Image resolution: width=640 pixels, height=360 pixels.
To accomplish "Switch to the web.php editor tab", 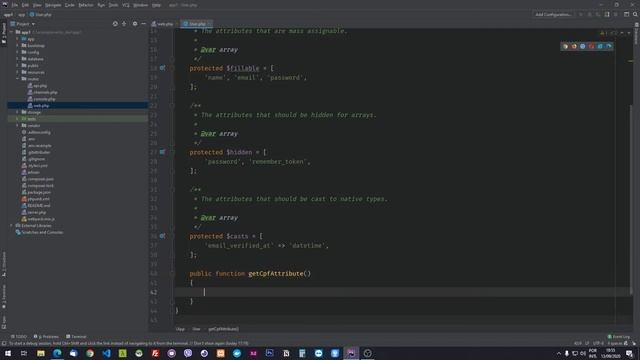I will [162, 24].
